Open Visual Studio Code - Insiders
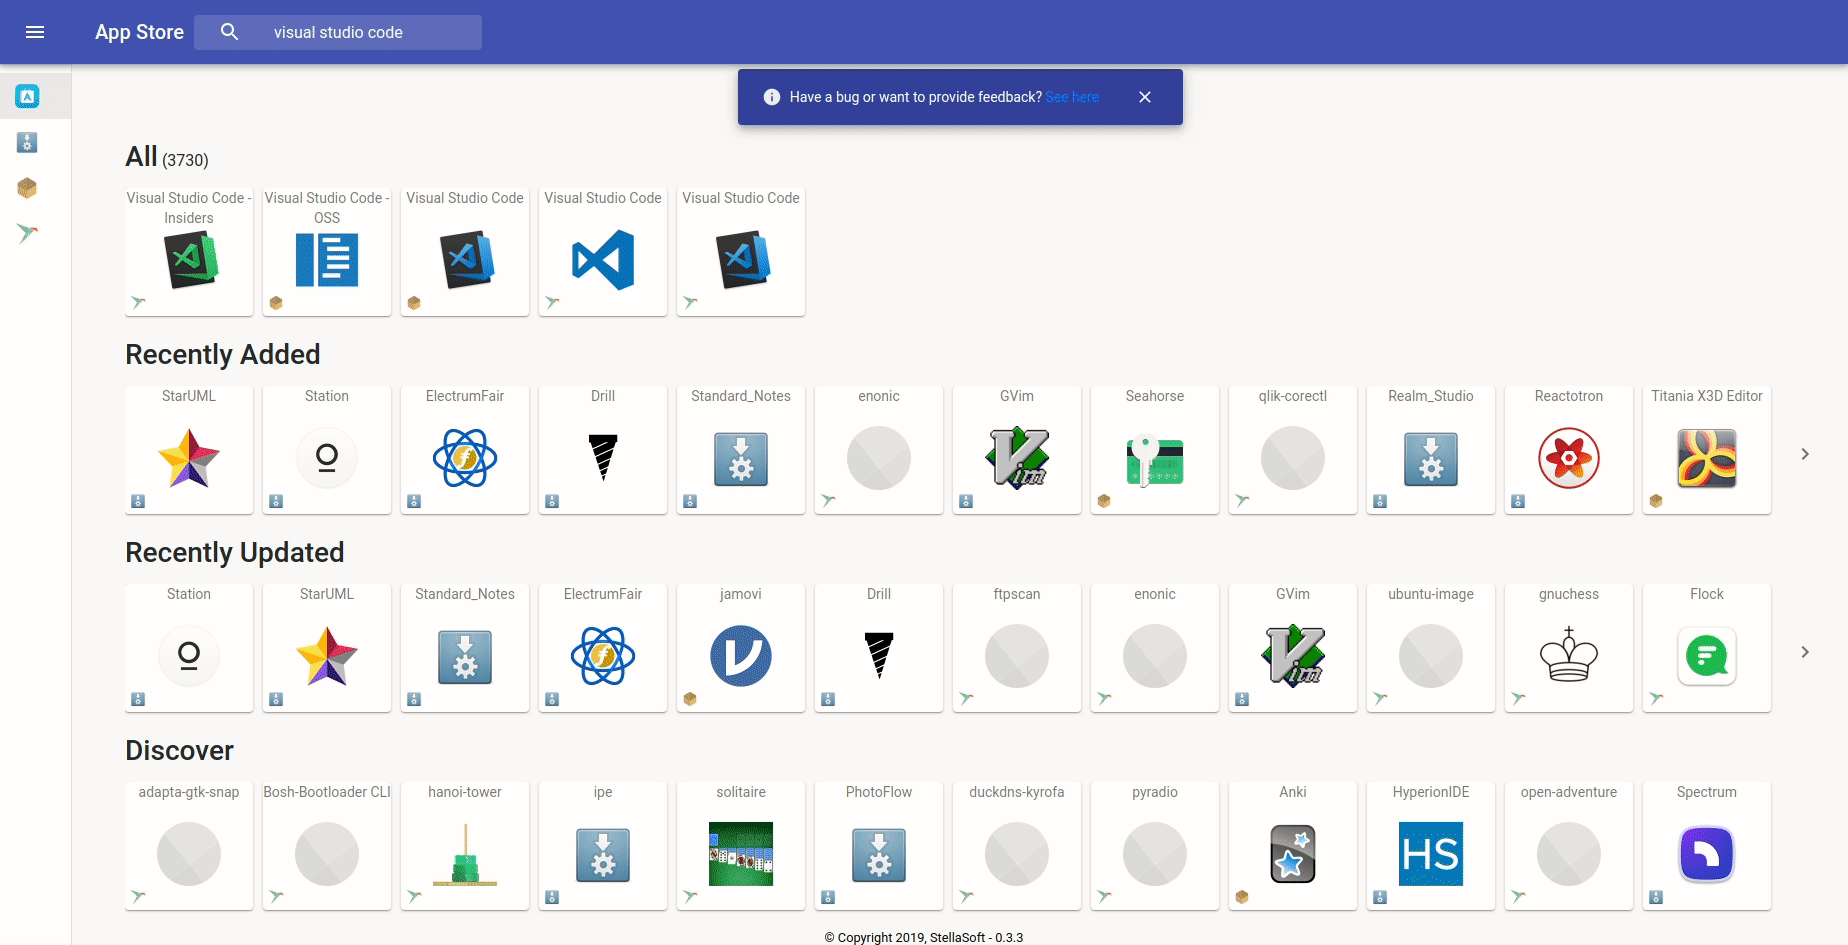 coord(189,252)
